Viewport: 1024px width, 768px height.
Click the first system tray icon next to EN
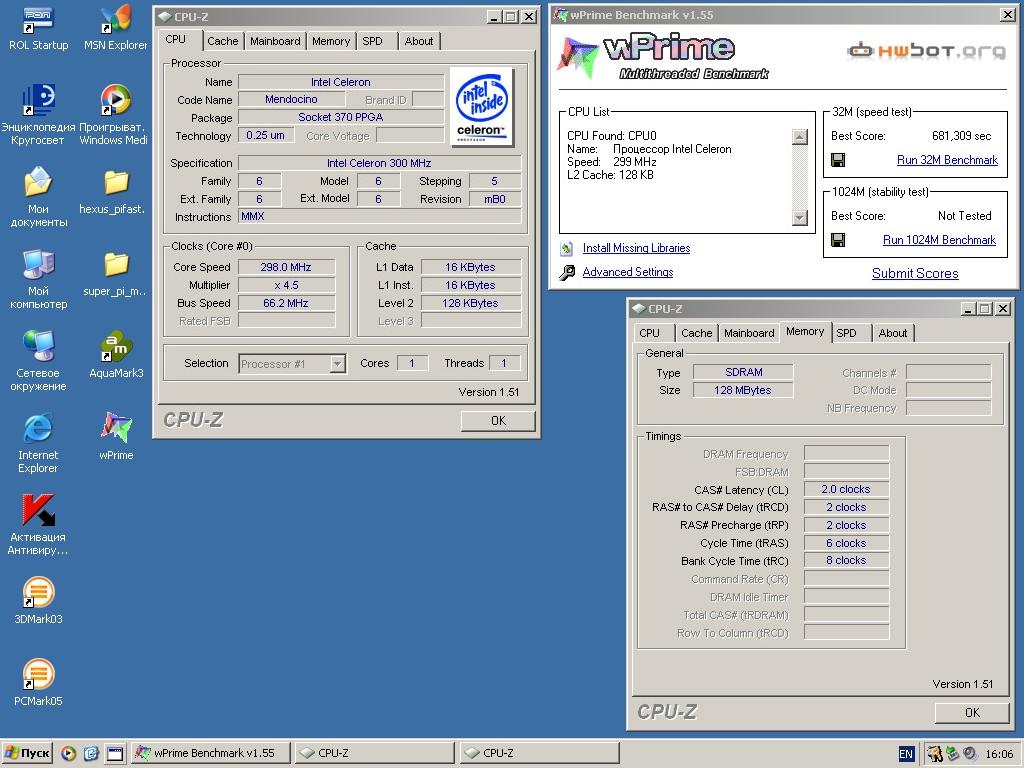(x=935, y=754)
